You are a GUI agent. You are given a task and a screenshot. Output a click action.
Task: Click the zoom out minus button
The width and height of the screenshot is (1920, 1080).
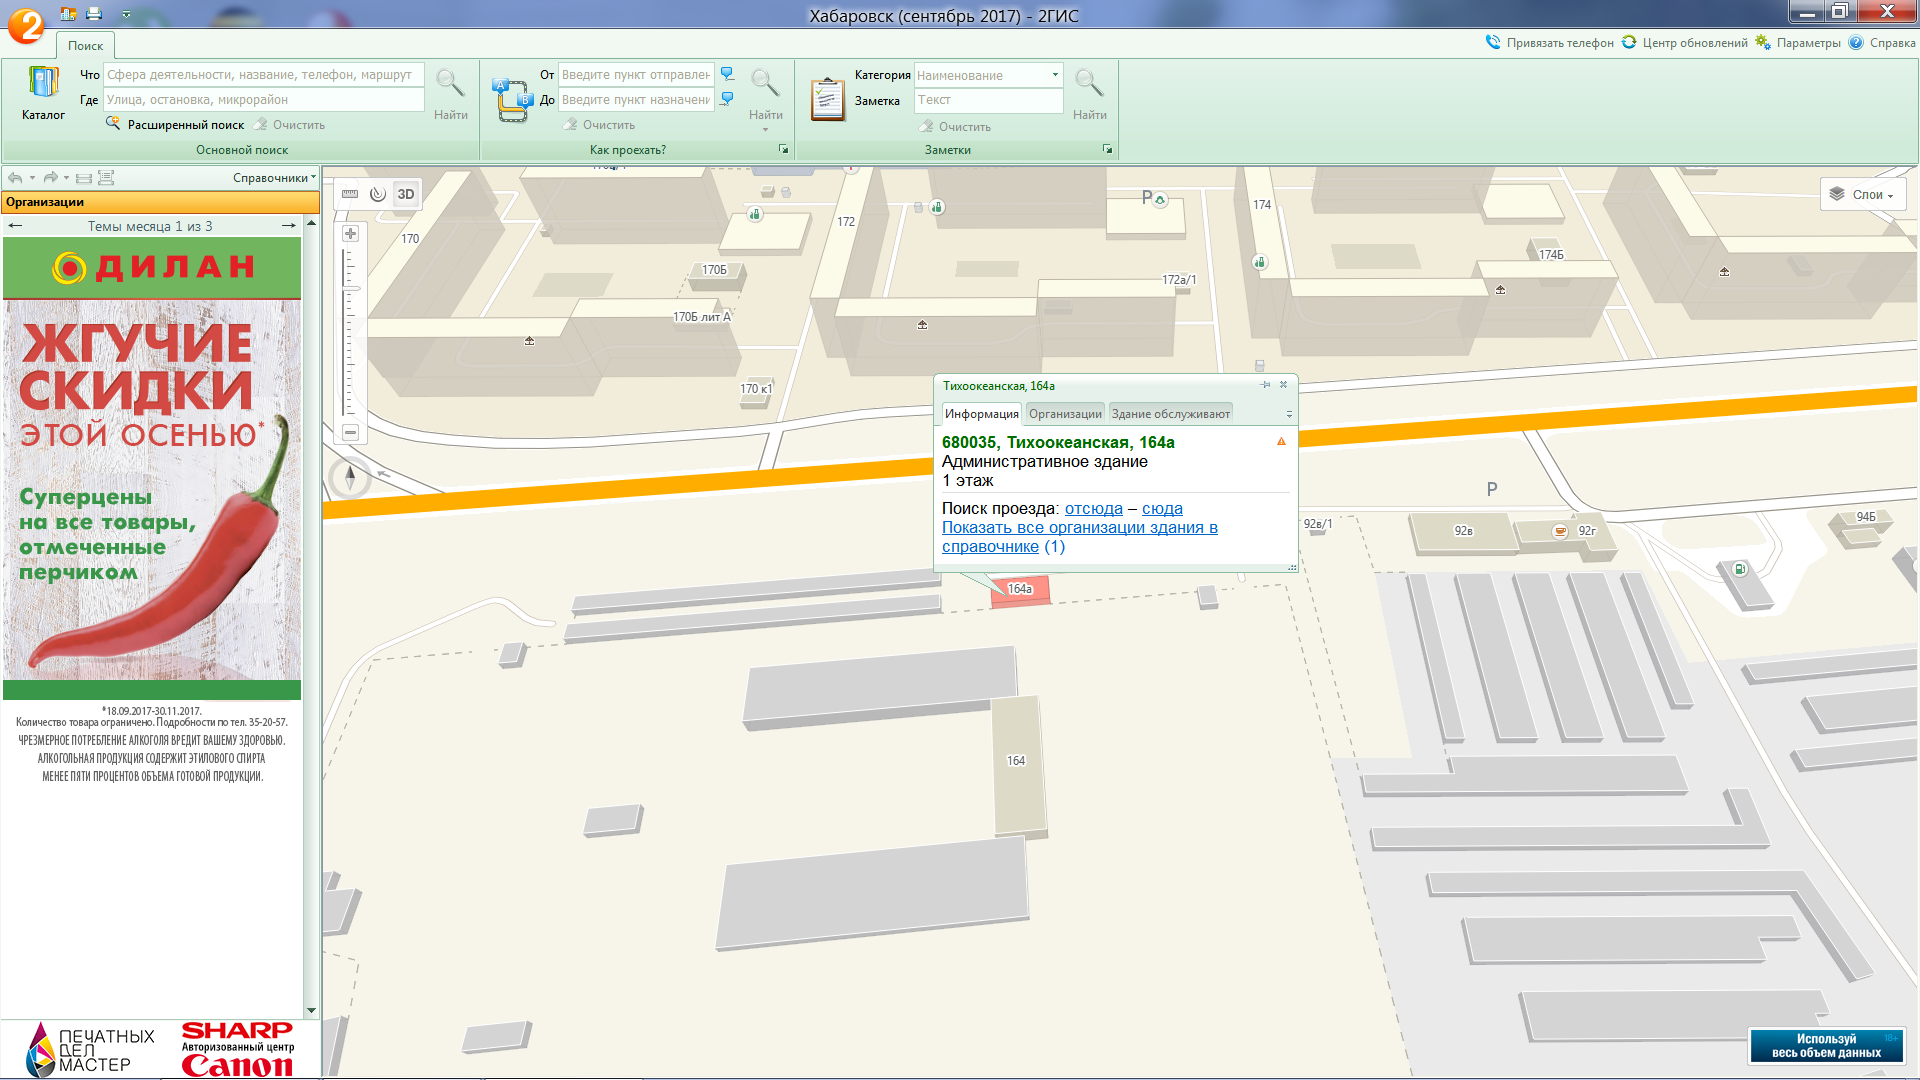click(350, 432)
